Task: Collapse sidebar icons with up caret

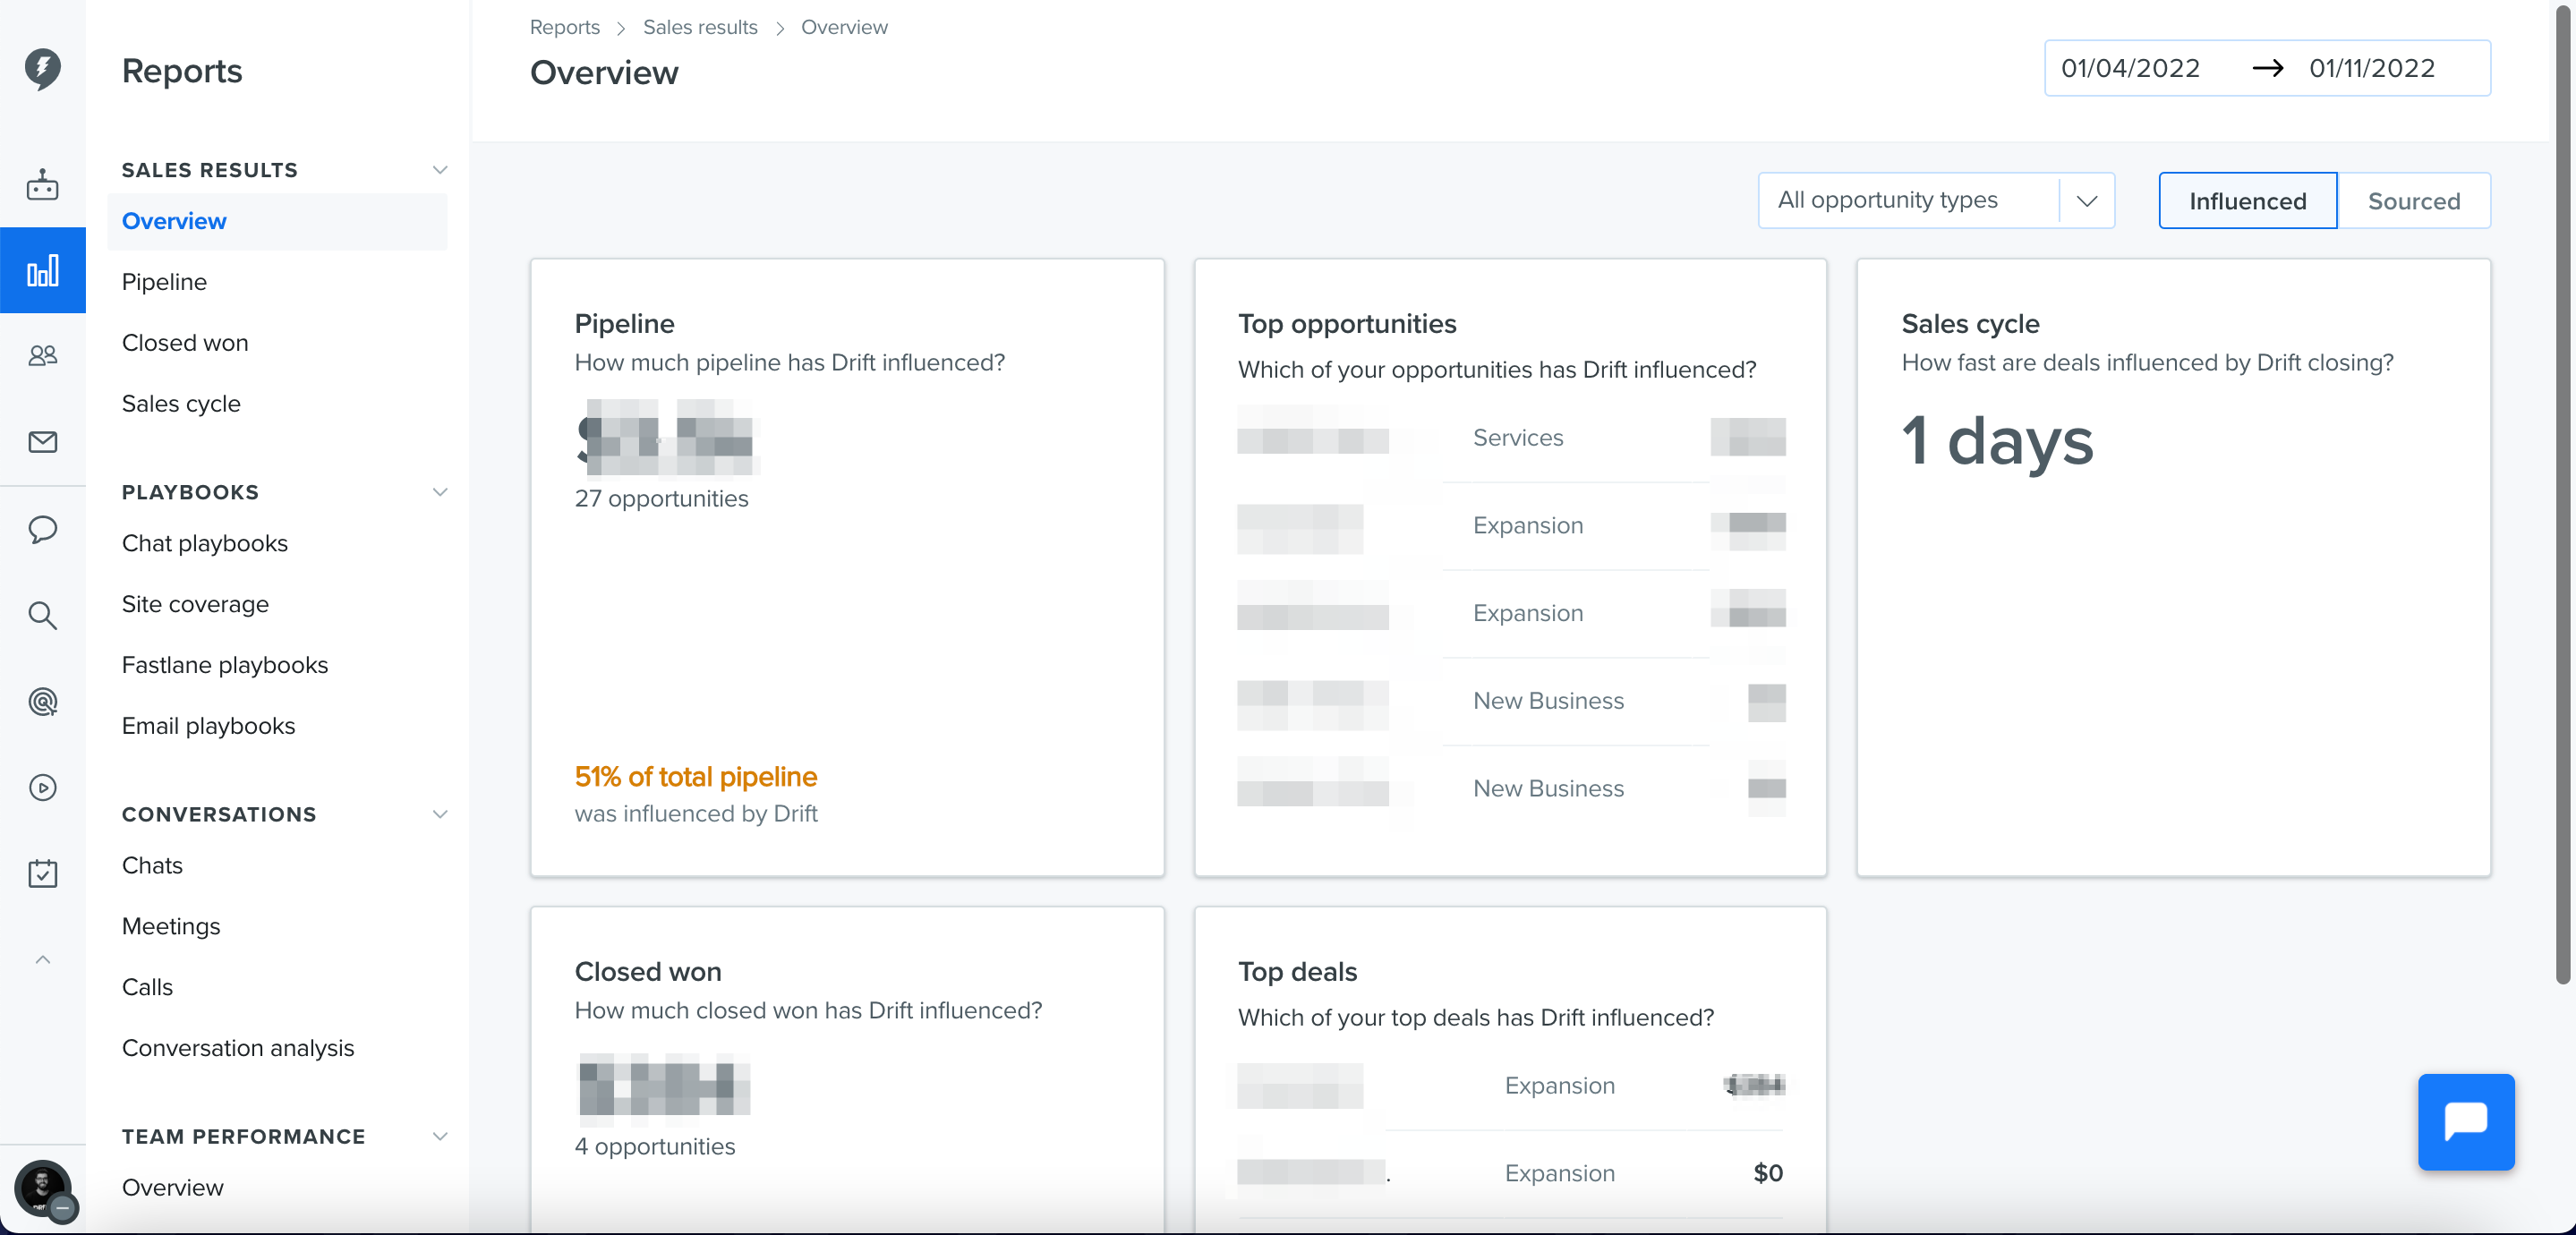Action: coord(42,960)
